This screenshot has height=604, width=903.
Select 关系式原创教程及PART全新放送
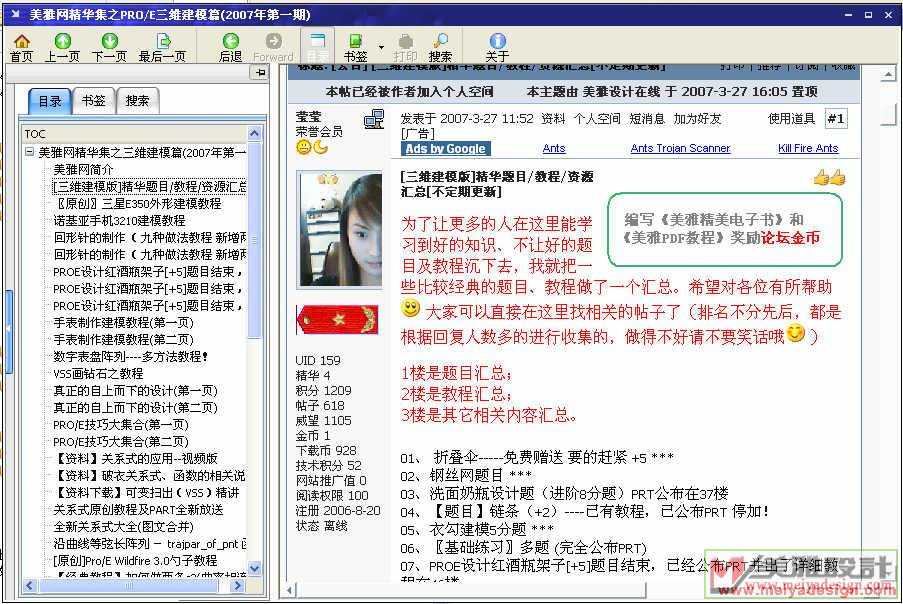(138, 510)
